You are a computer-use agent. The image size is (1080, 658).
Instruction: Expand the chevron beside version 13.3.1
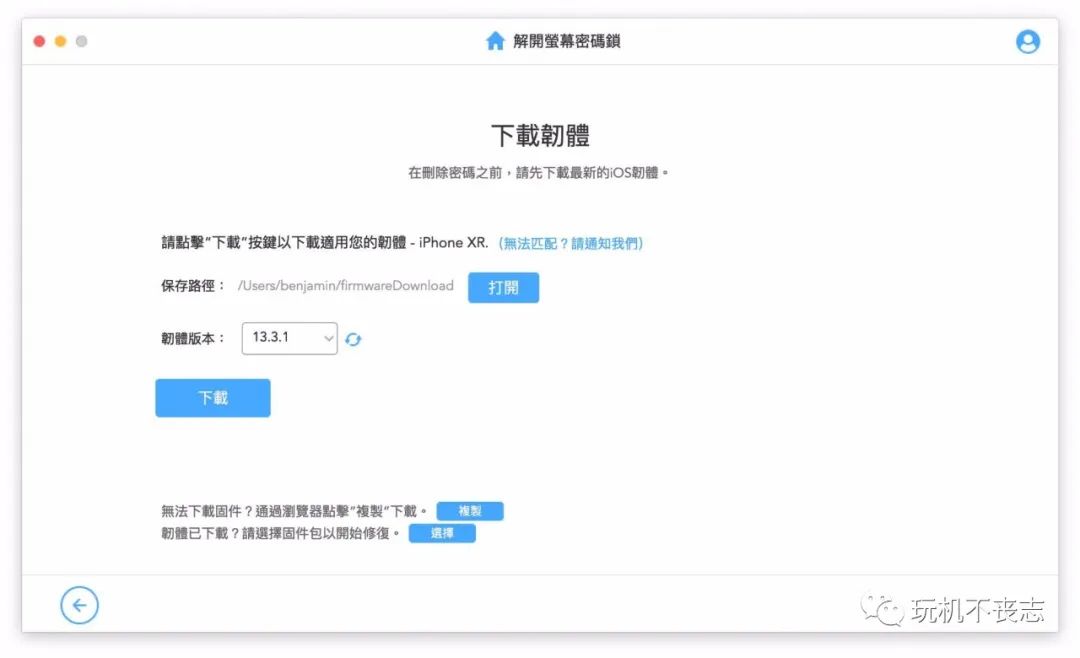[x=329, y=338]
